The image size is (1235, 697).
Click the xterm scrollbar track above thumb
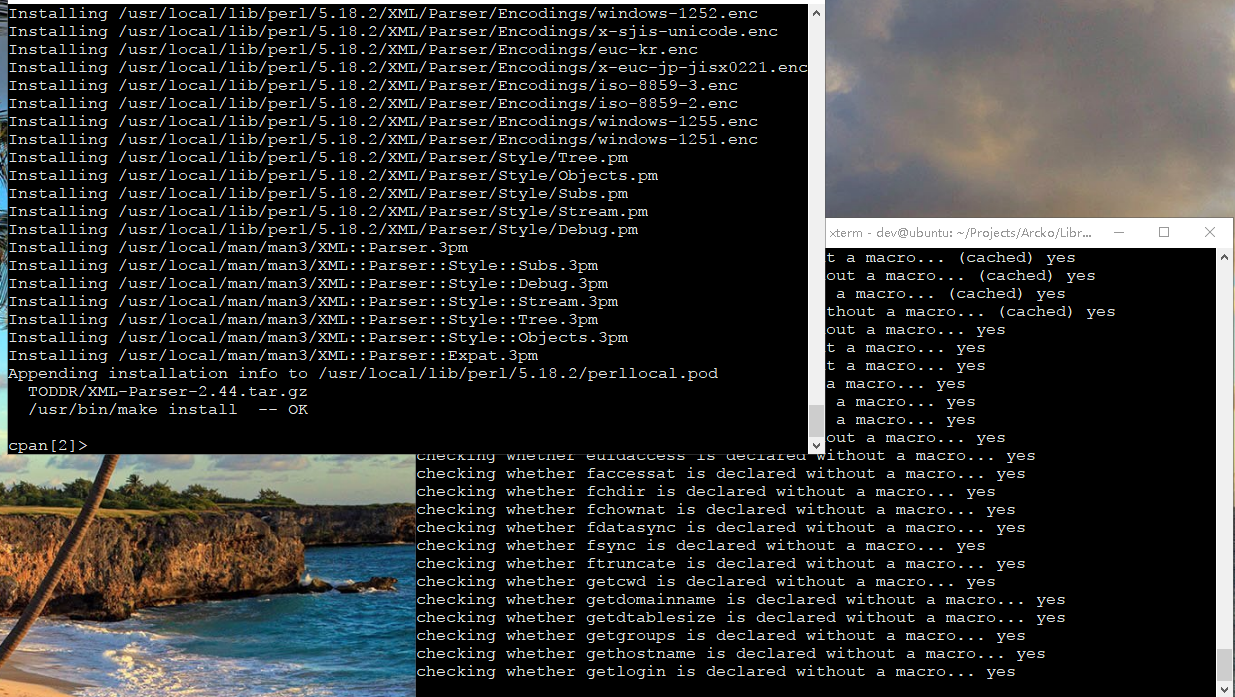[1225, 450]
